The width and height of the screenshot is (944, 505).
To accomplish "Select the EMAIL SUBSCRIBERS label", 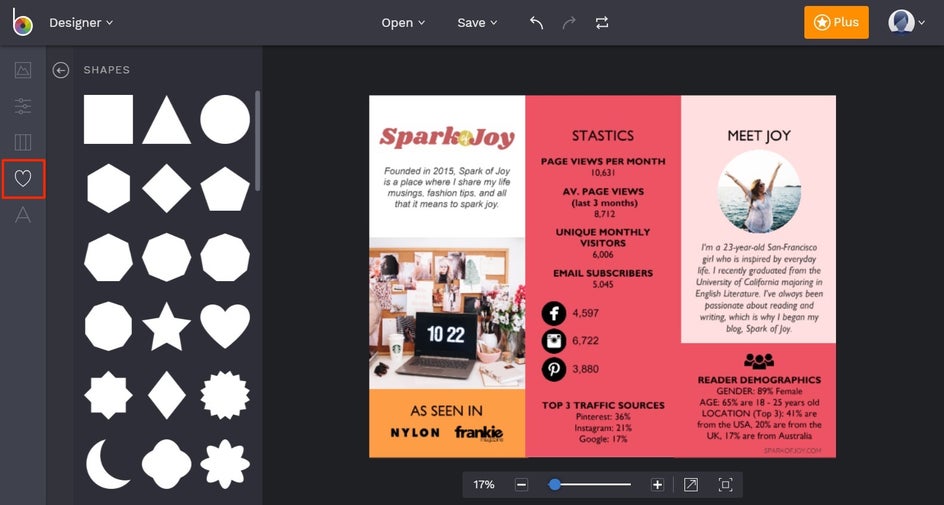I will coord(603,273).
